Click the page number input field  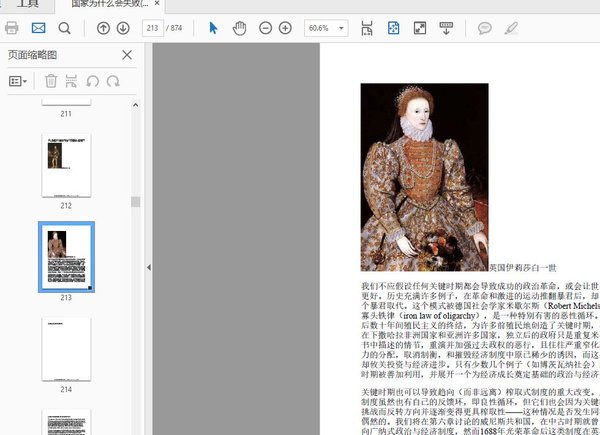(x=154, y=28)
